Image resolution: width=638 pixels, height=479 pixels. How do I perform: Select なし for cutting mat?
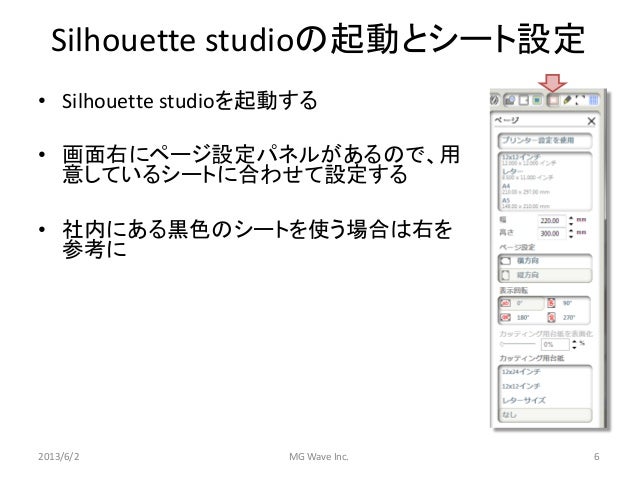click(545, 415)
